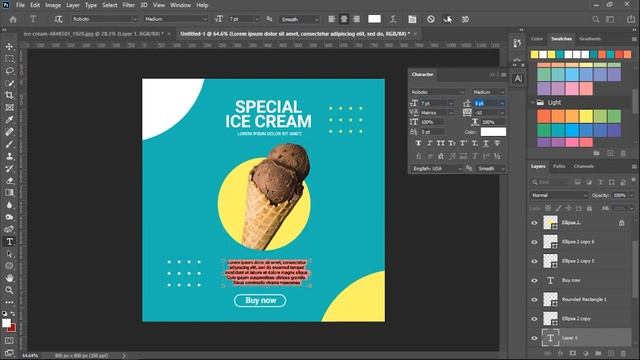
Task: Click the Home icon in options bar
Action: (x=13, y=19)
